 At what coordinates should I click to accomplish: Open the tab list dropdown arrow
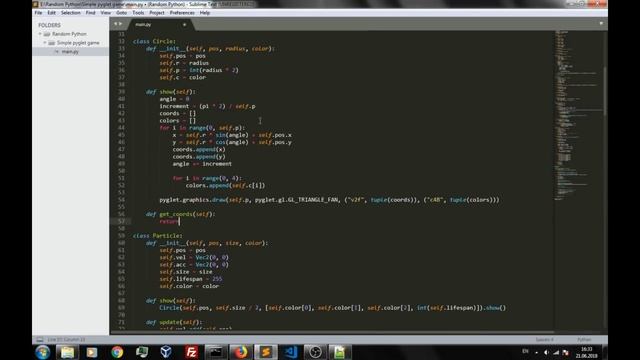click(601, 24)
